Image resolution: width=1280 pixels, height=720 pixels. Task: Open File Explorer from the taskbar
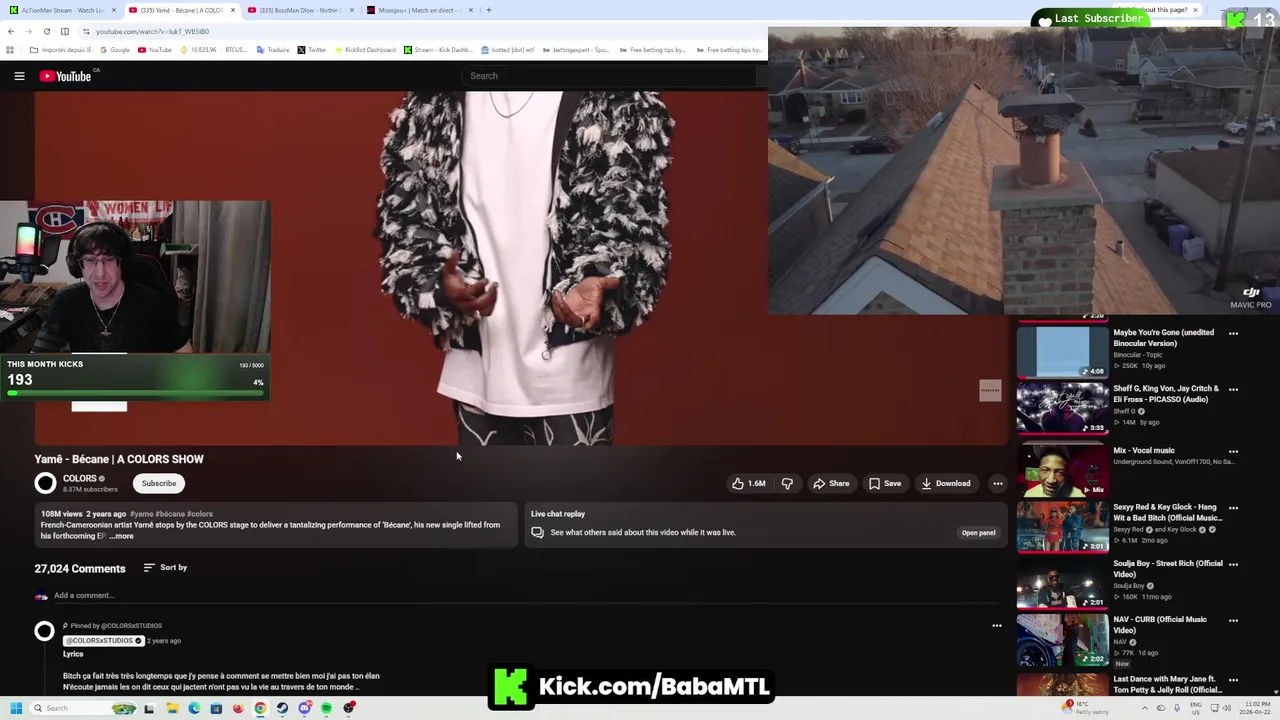(x=172, y=708)
